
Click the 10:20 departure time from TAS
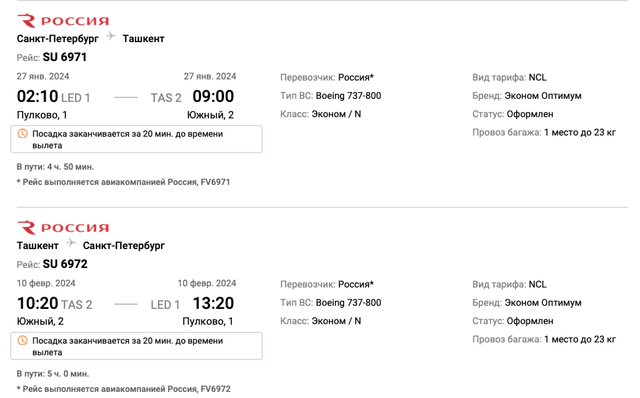tap(38, 304)
